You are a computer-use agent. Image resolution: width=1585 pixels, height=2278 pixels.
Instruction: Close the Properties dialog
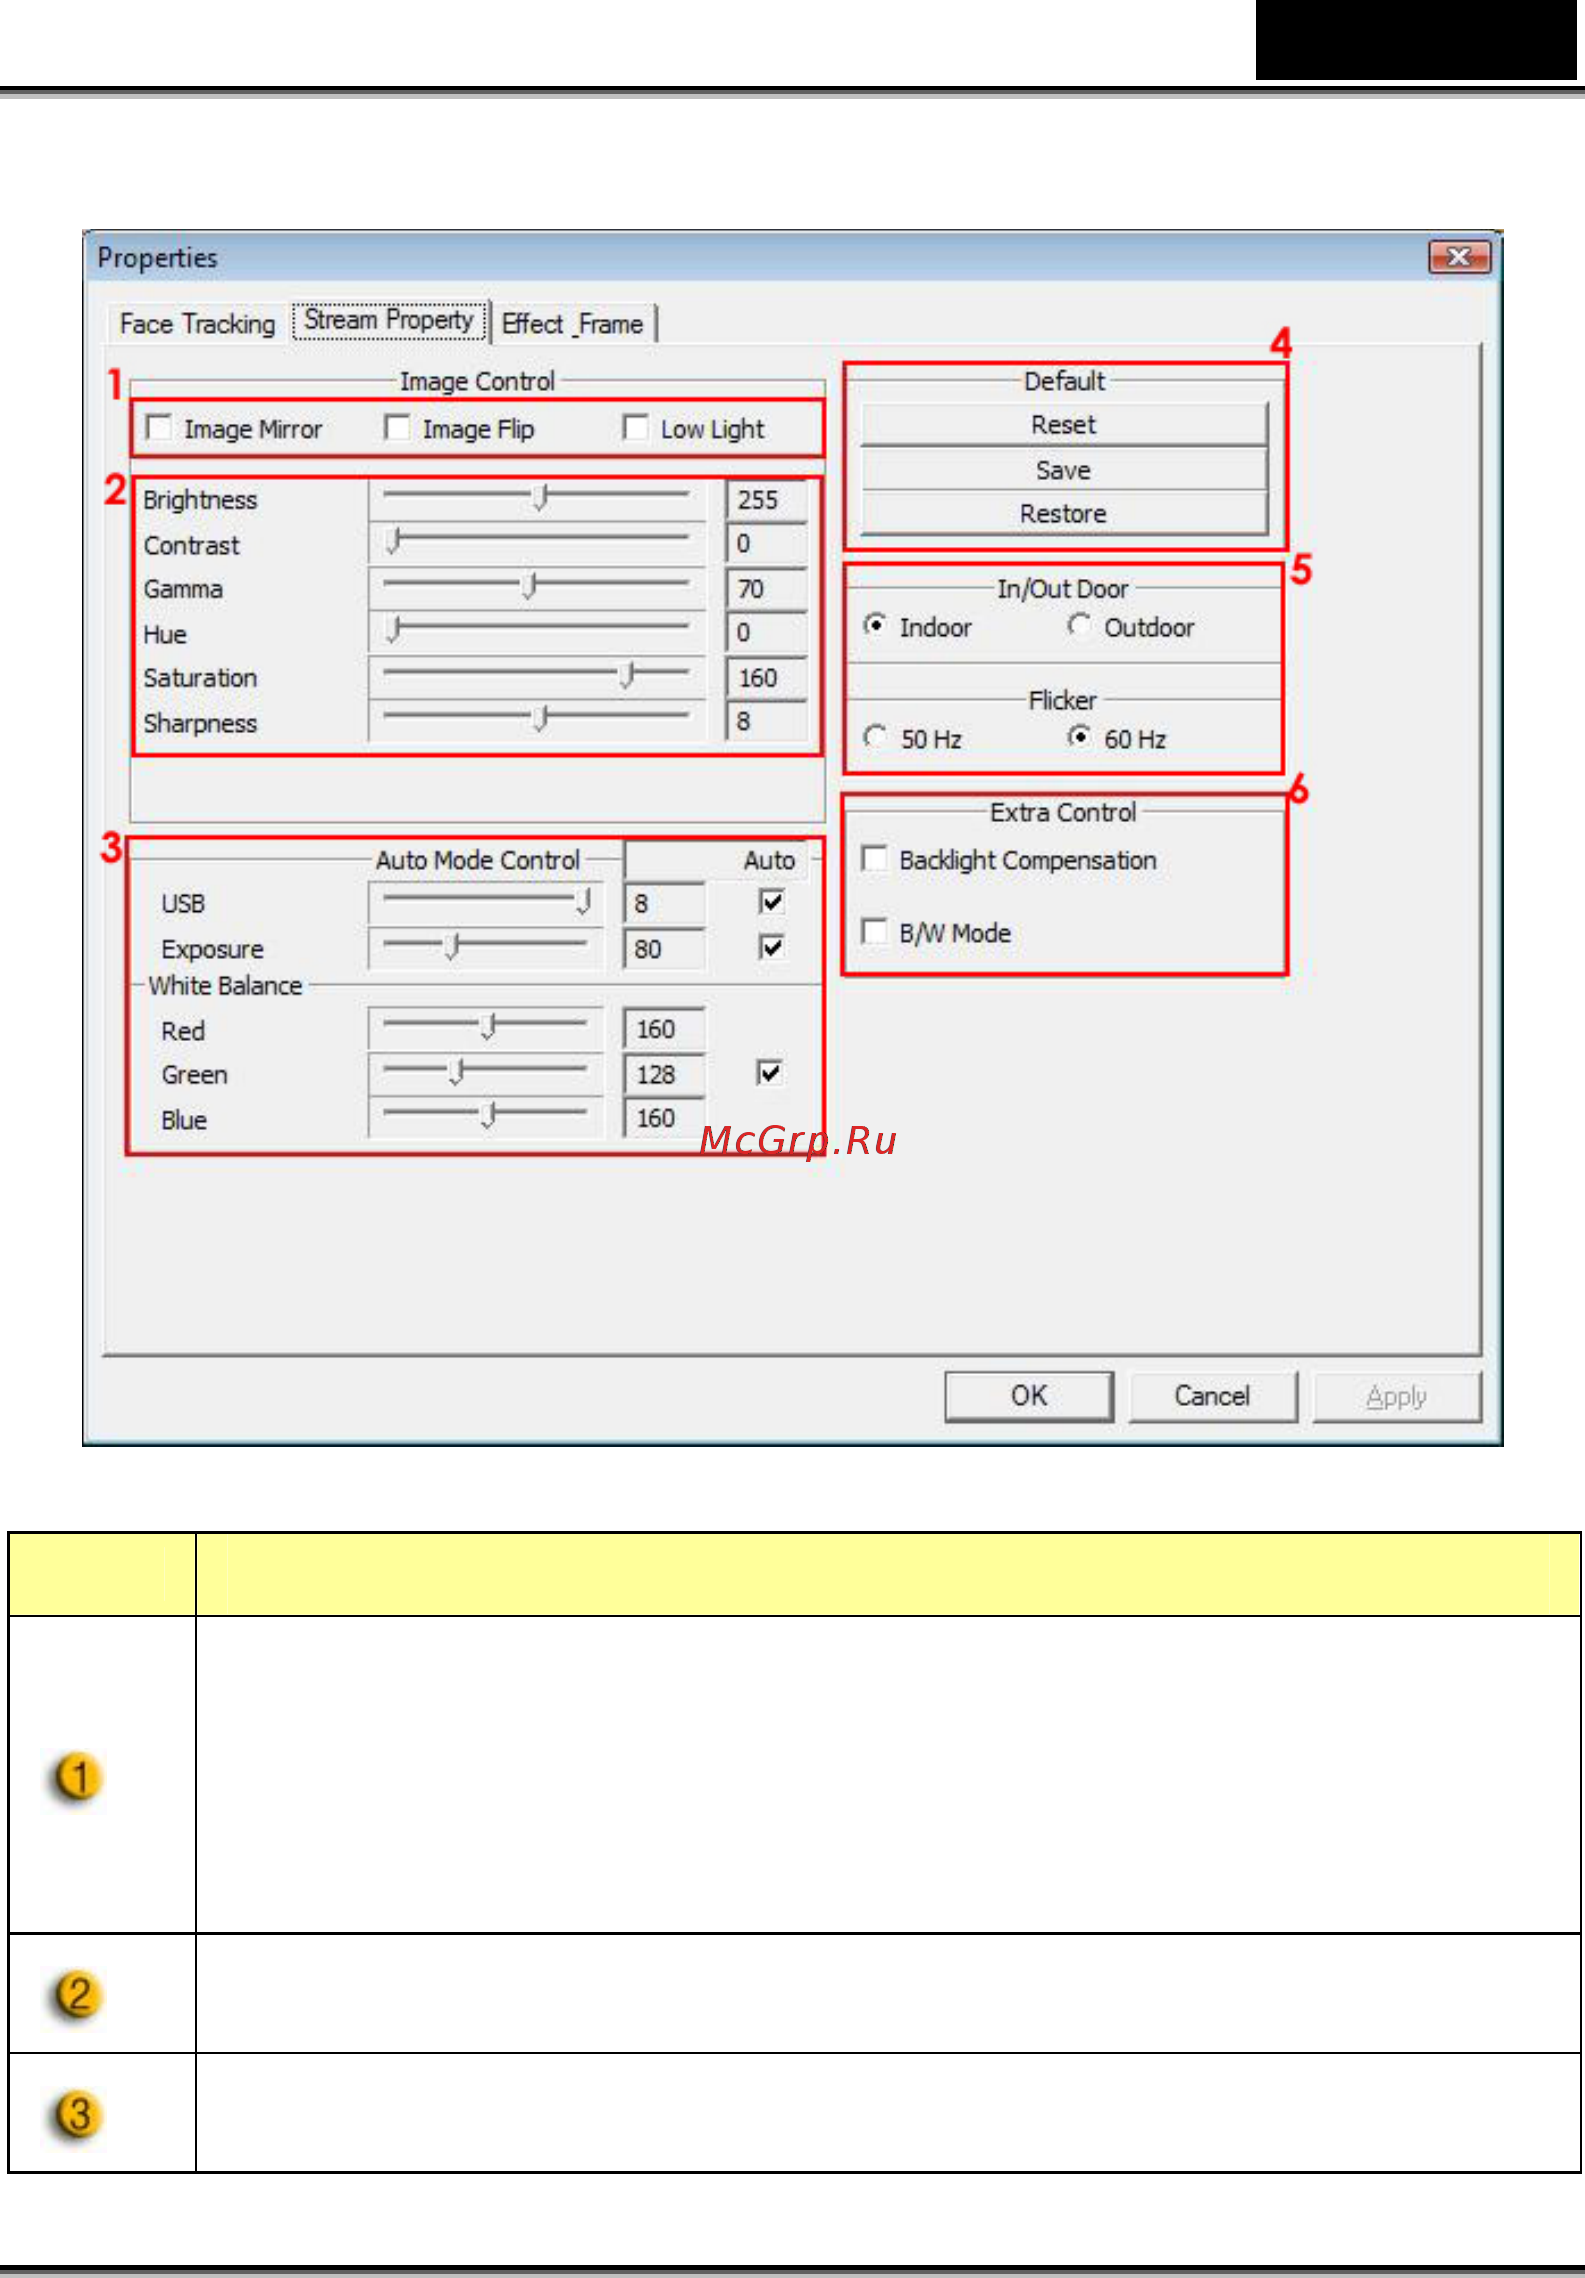coord(1459,258)
